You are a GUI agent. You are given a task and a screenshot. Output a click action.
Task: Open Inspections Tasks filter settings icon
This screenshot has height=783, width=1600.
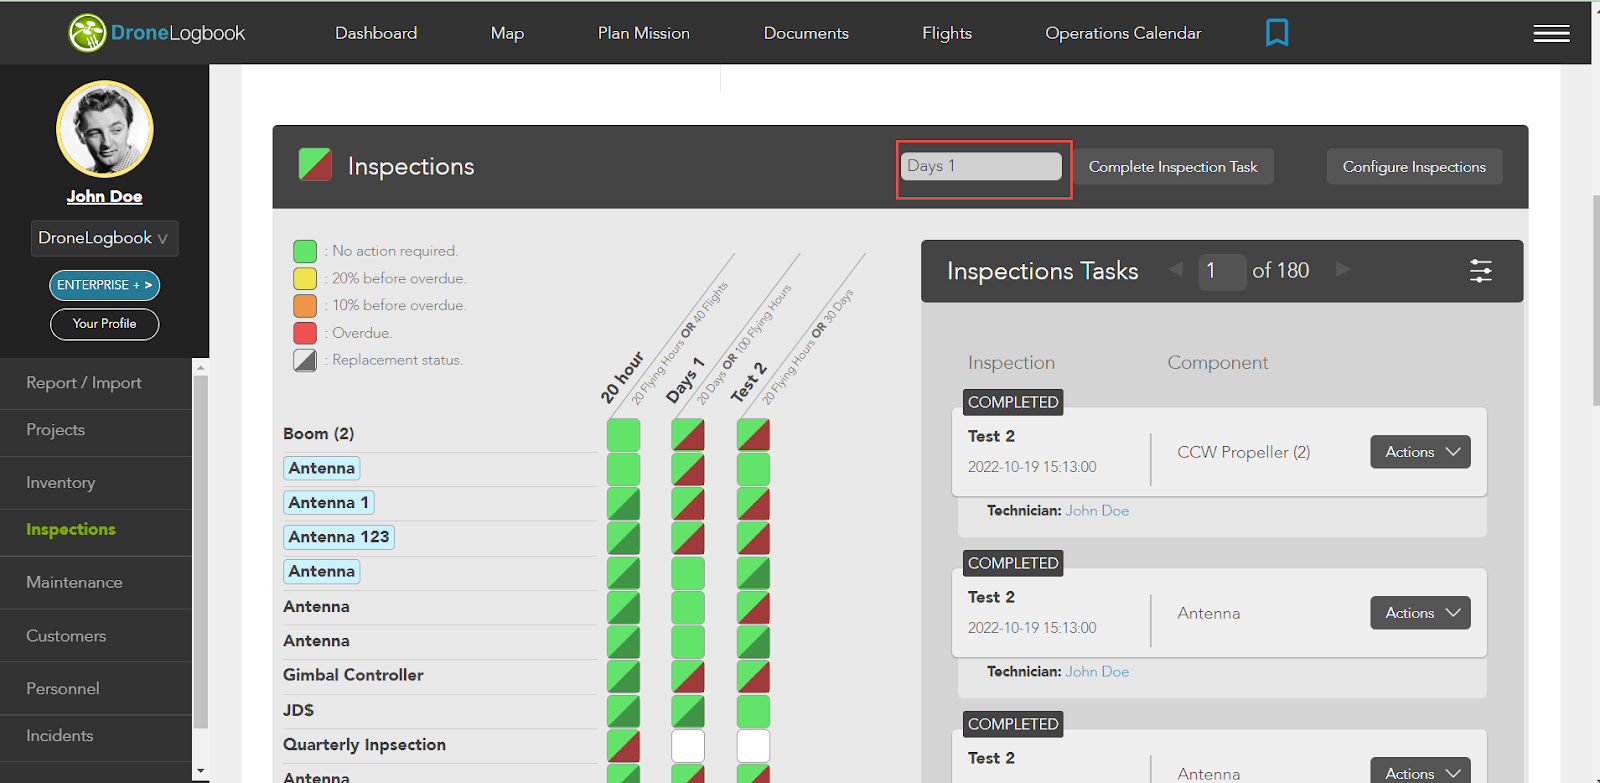click(1481, 270)
